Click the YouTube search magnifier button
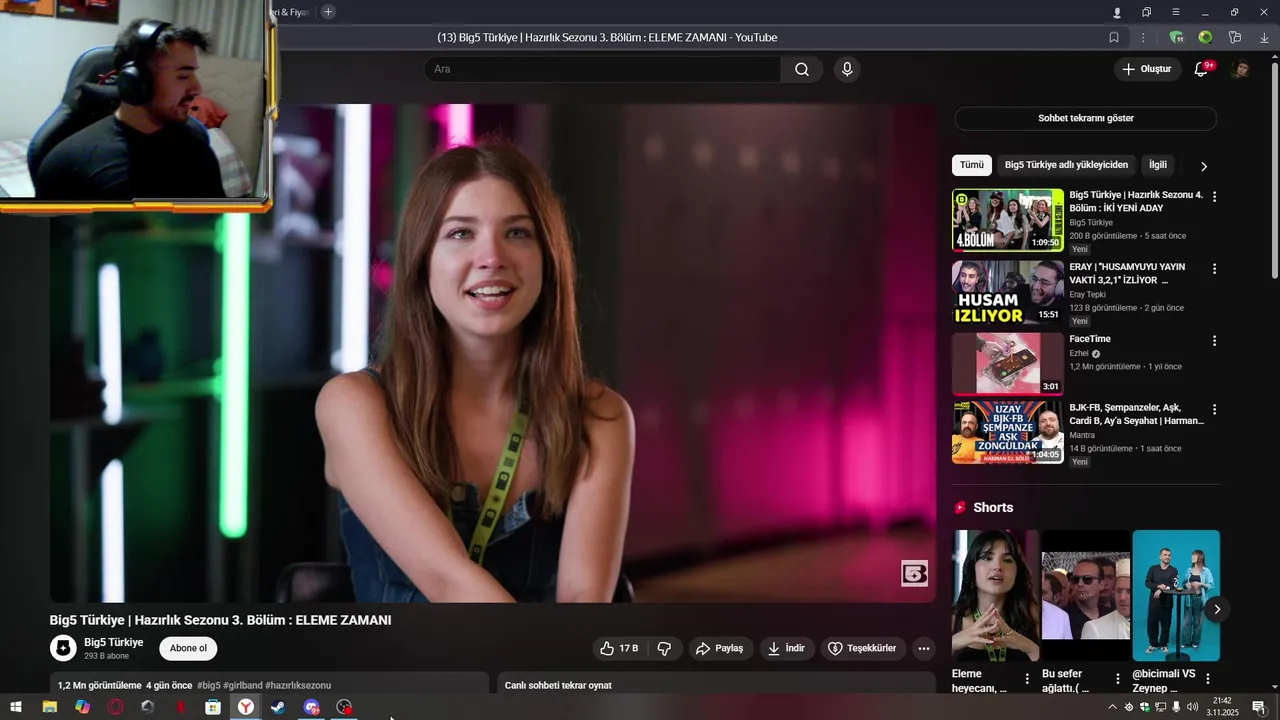 tap(802, 69)
